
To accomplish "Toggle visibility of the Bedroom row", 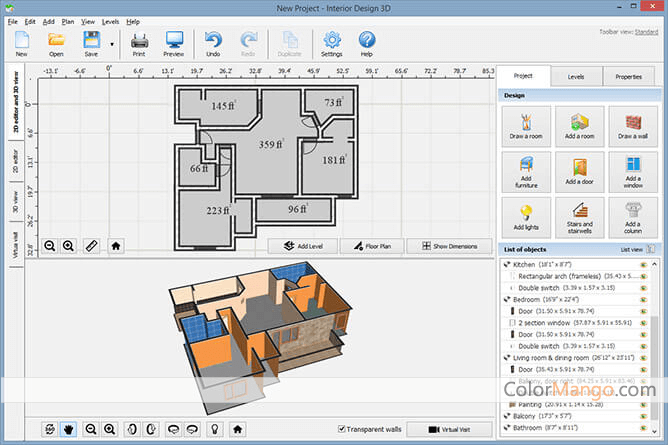I will [643, 300].
